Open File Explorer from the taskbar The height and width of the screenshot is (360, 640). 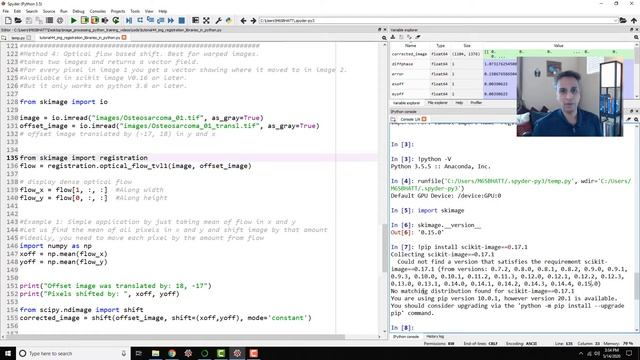coord(156,353)
